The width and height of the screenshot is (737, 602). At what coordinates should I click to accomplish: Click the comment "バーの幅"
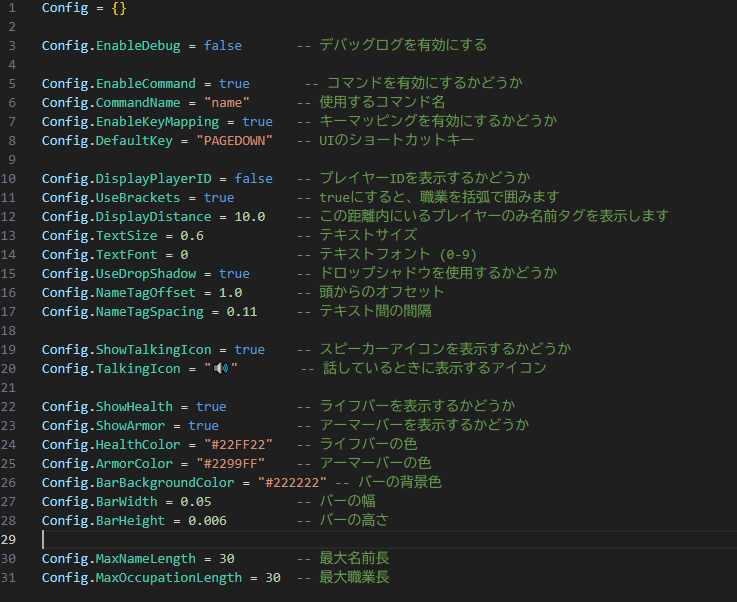tap(347, 501)
